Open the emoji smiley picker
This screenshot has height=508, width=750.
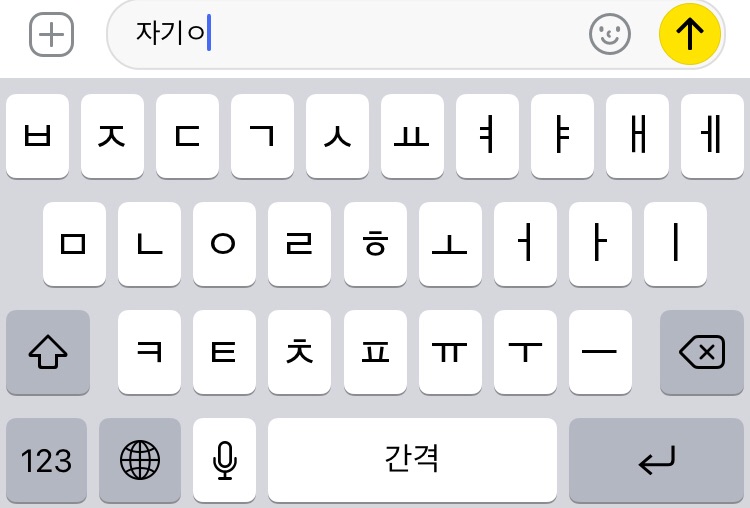coord(609,34)
